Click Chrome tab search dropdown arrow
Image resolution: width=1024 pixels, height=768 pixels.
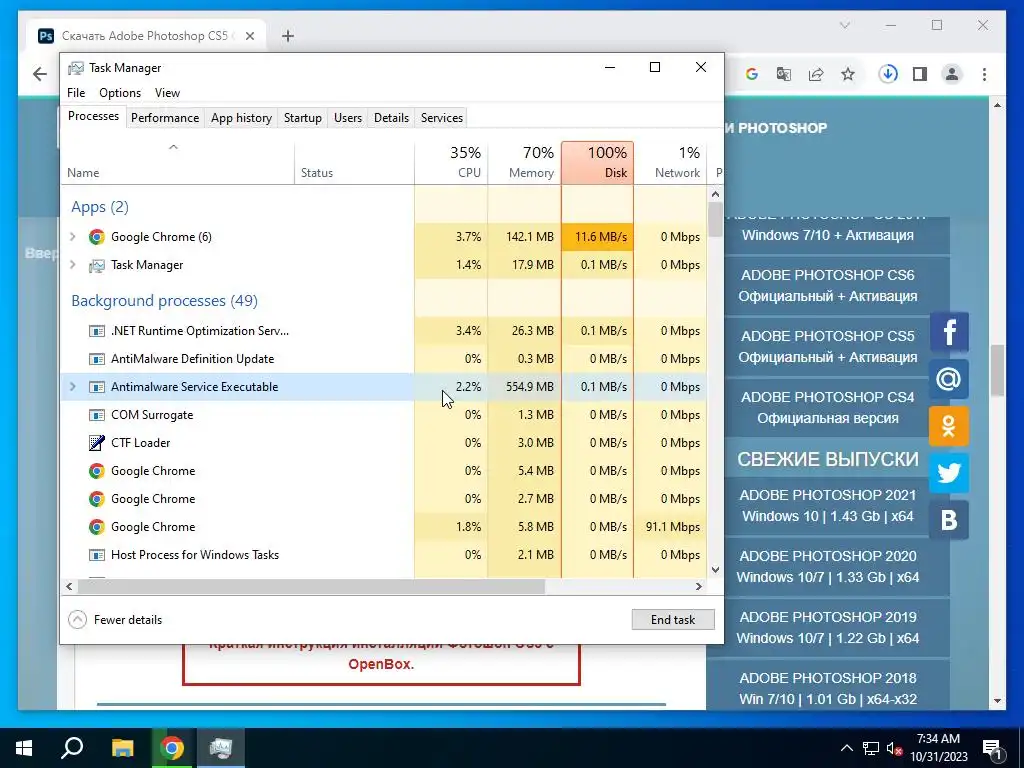[x=844, y=25]
